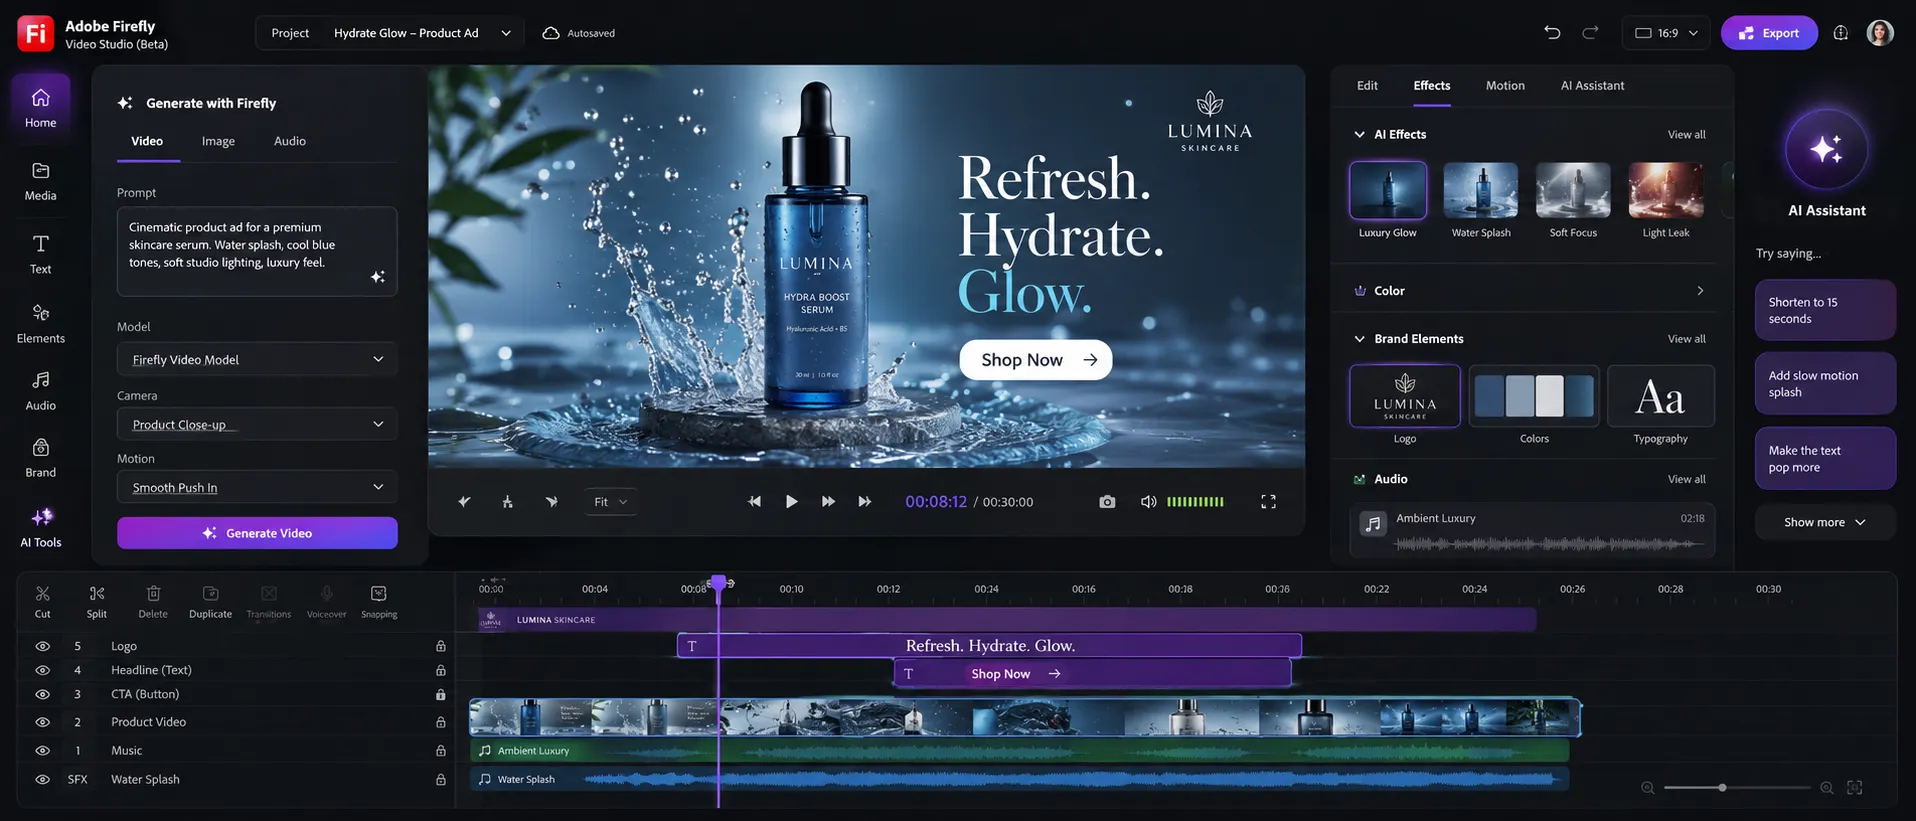Select the Split timeline tool
Screen dimensions: 1916x821
coord(96,602)
